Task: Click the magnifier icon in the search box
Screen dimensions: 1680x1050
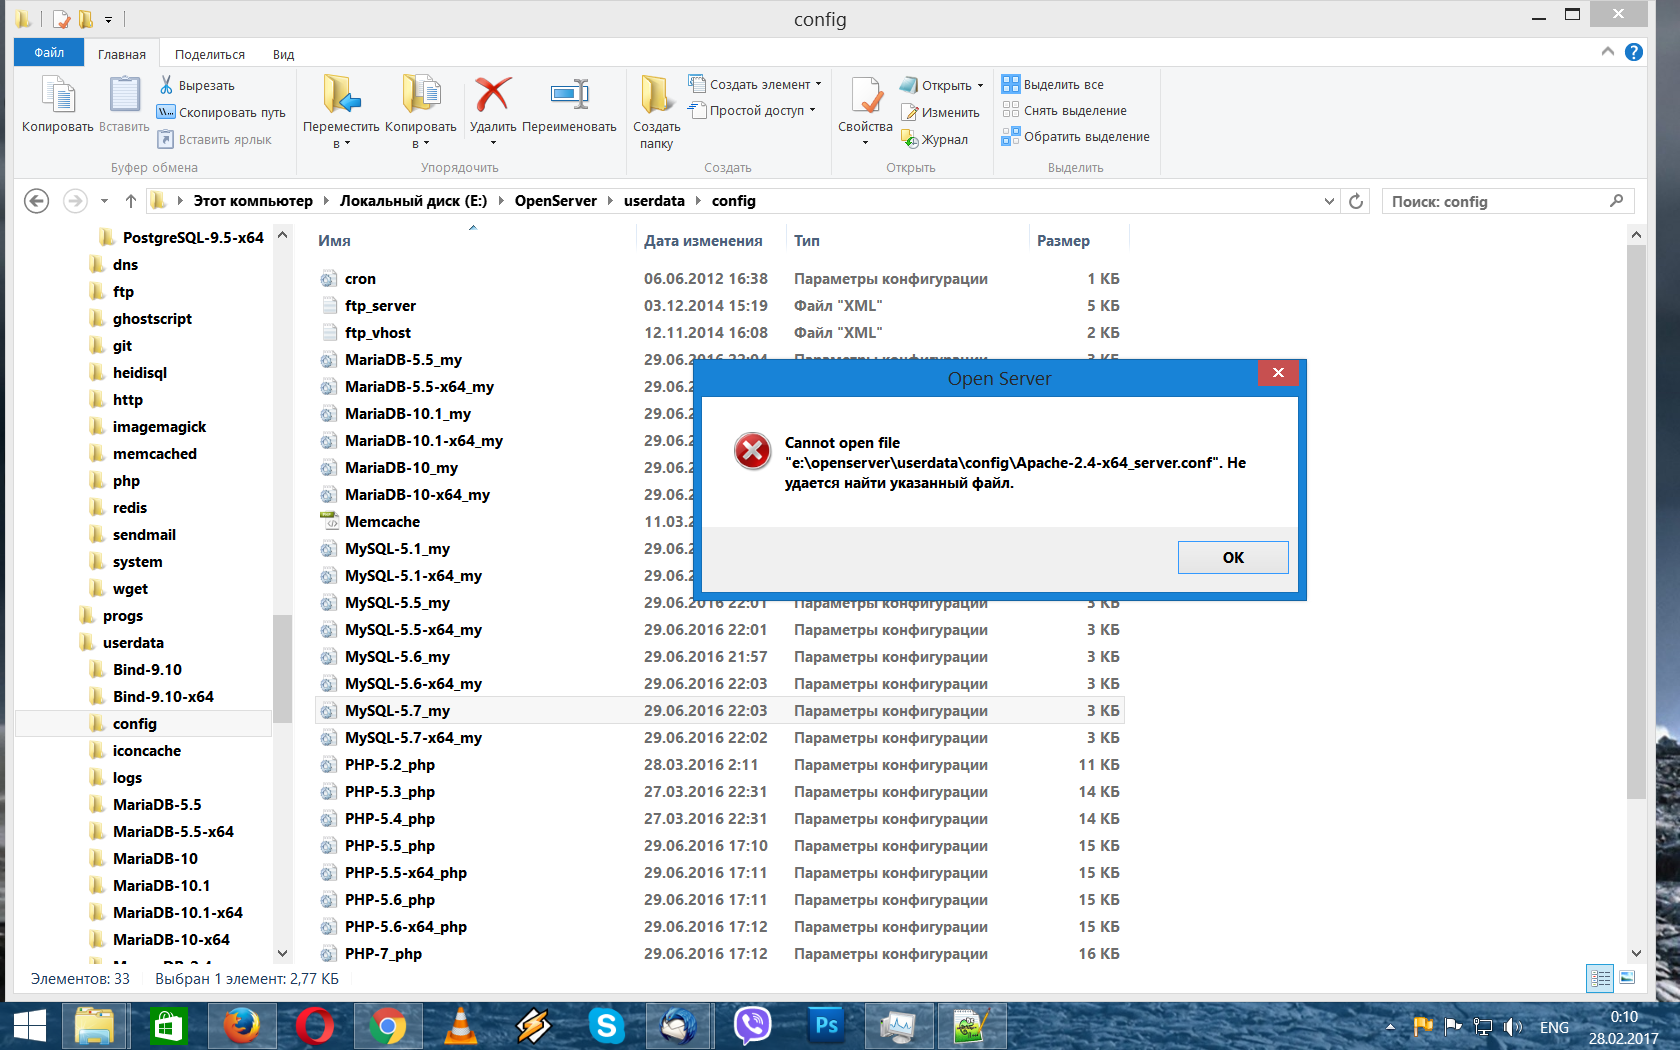Action: (x=1616, y=201)
